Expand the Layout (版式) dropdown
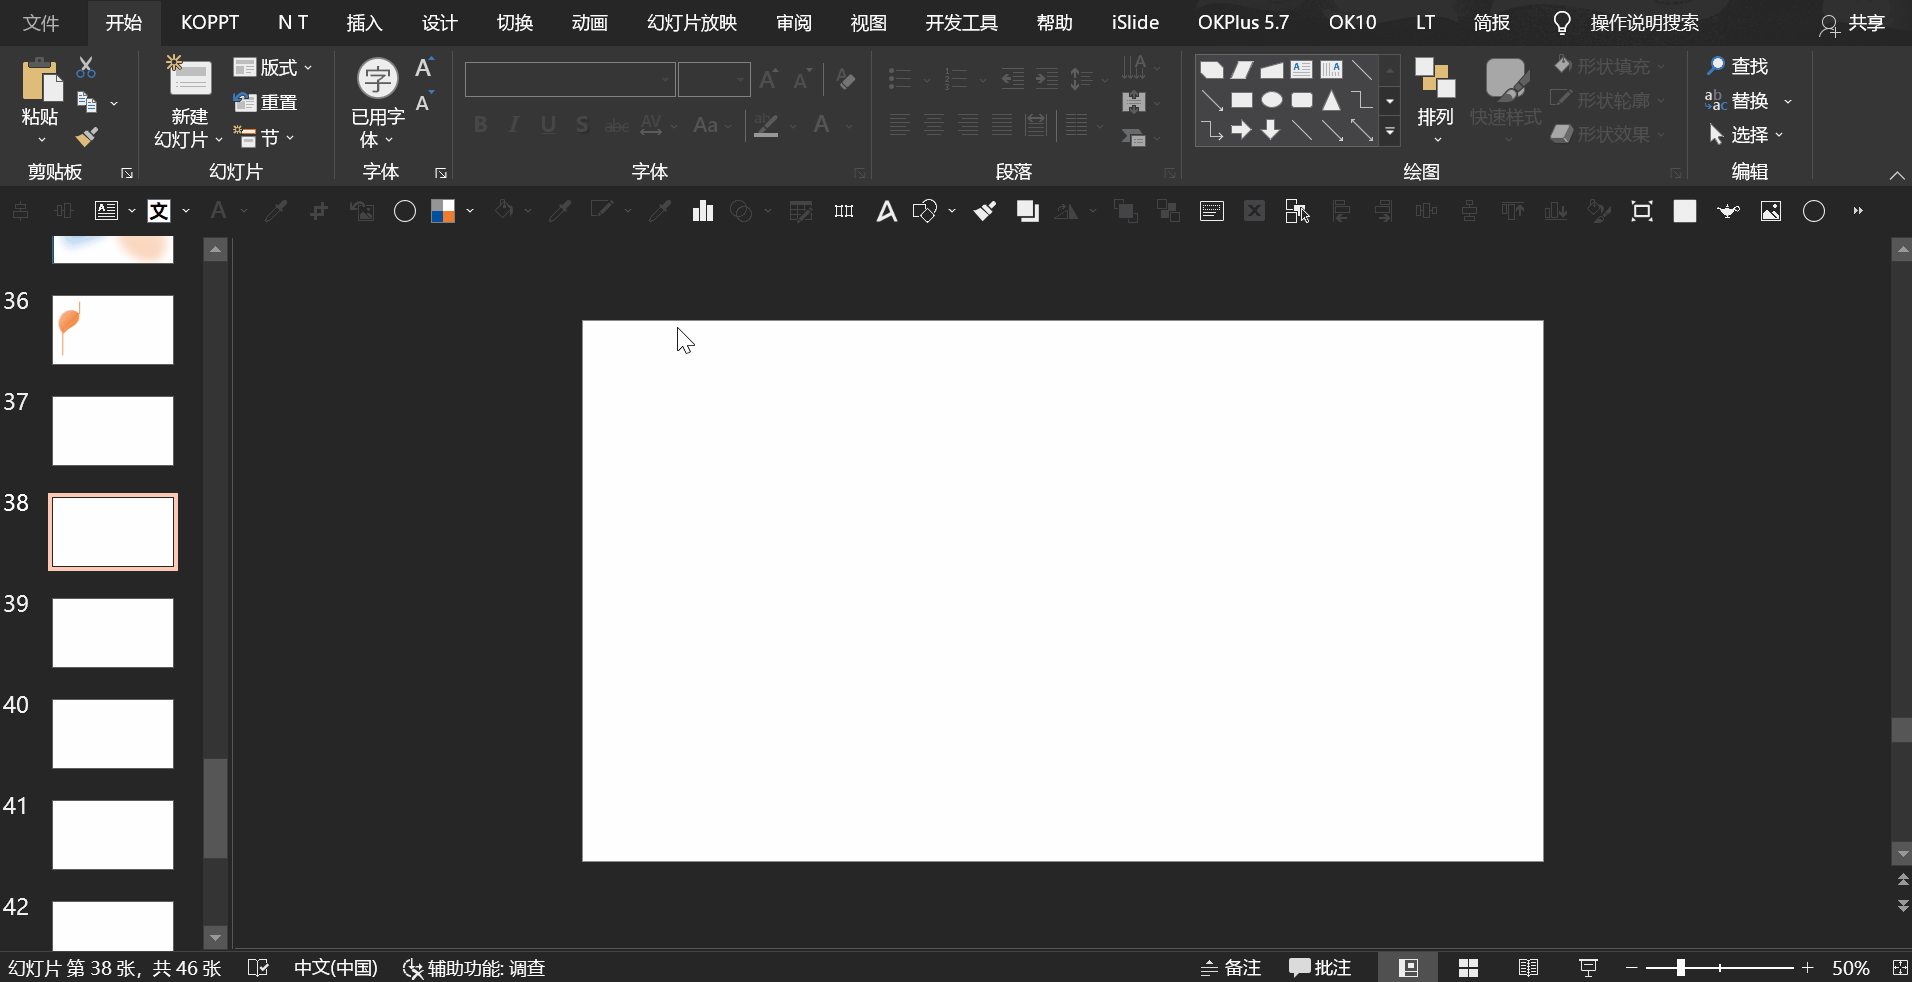The height and width of the screenshot is (982, 1912). pyautogui.click(x=273, y=67)
